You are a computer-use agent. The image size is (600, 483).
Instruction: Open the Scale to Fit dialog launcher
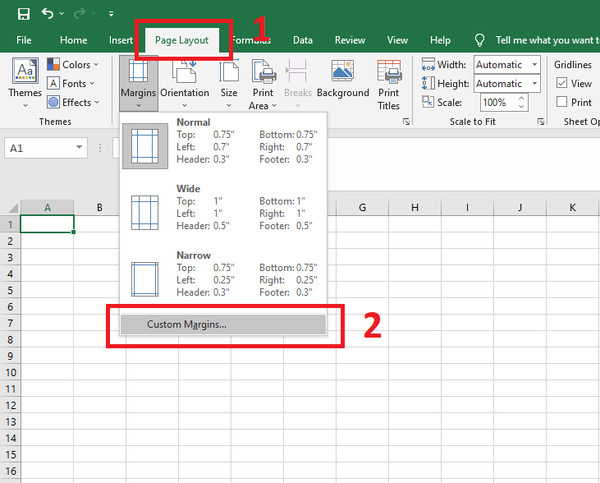coord(541,122)
